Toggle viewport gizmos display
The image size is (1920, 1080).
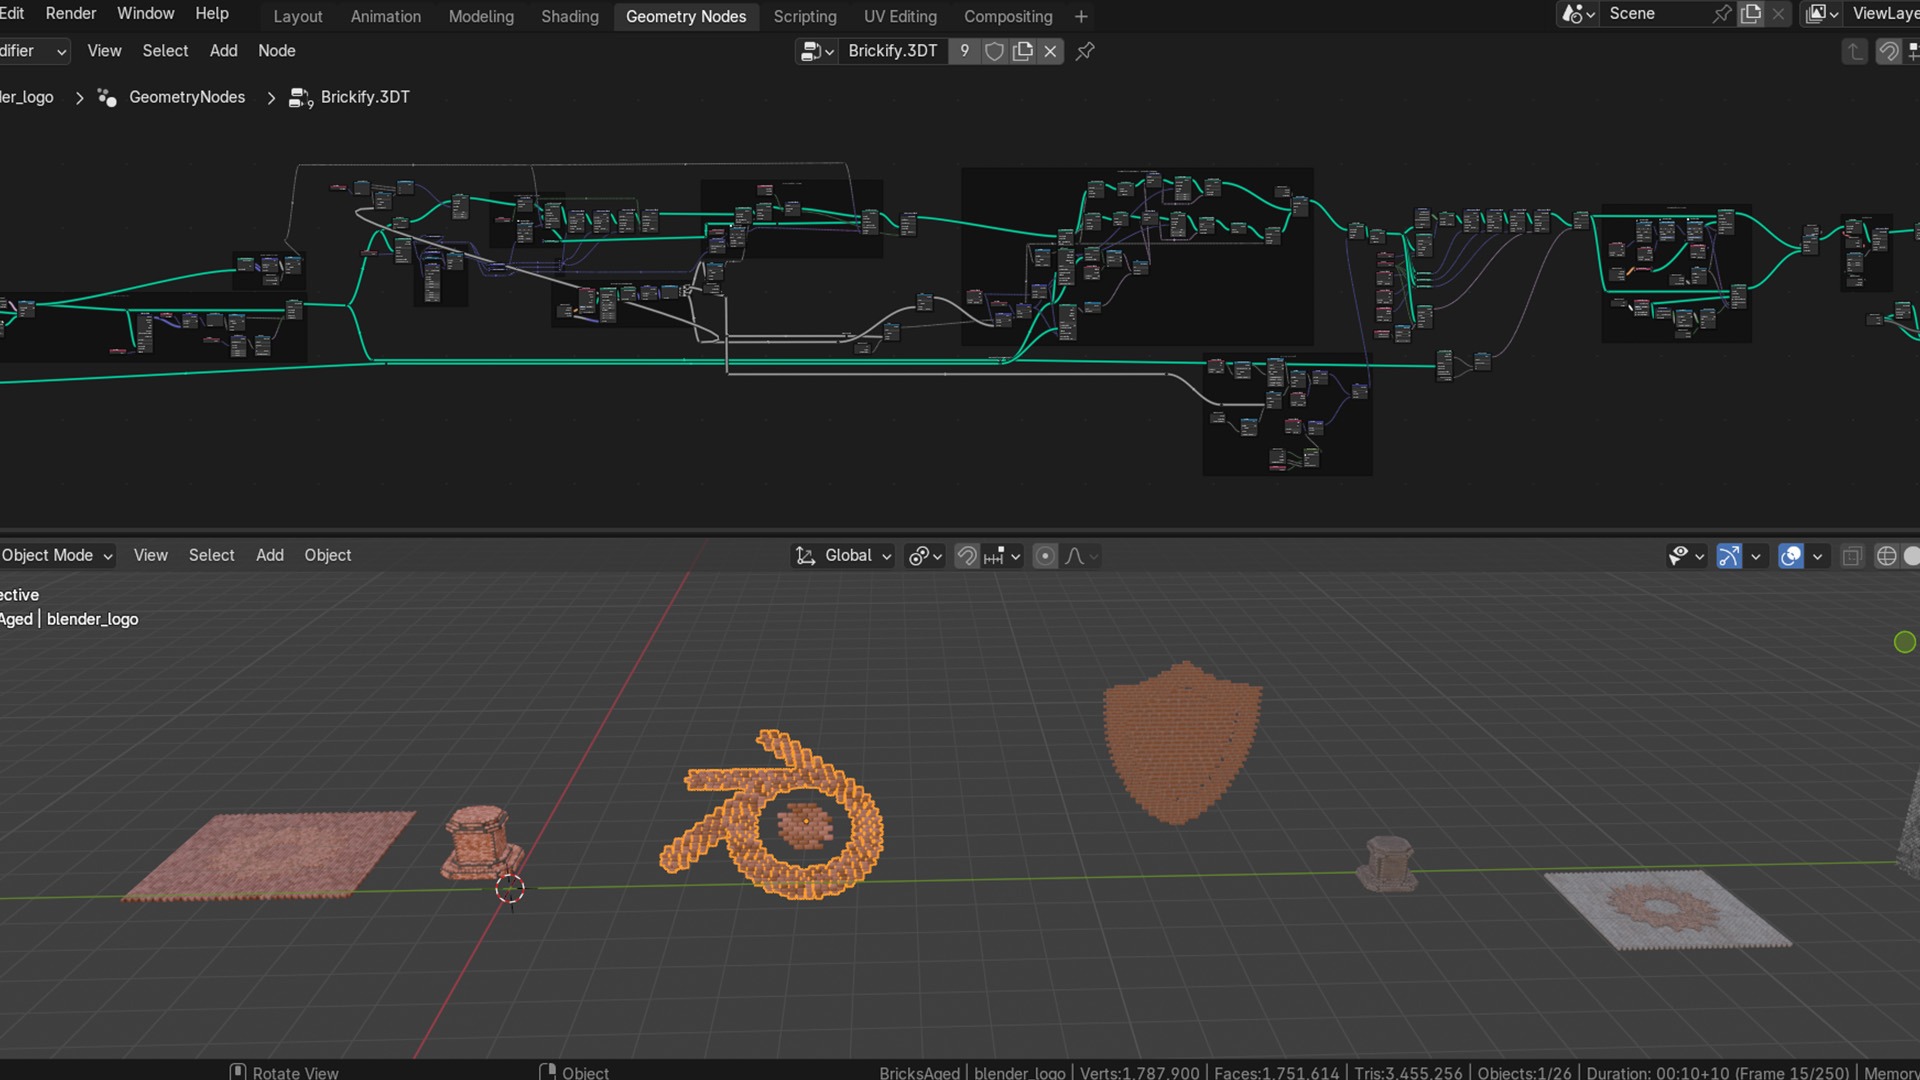pos(1729,556)
